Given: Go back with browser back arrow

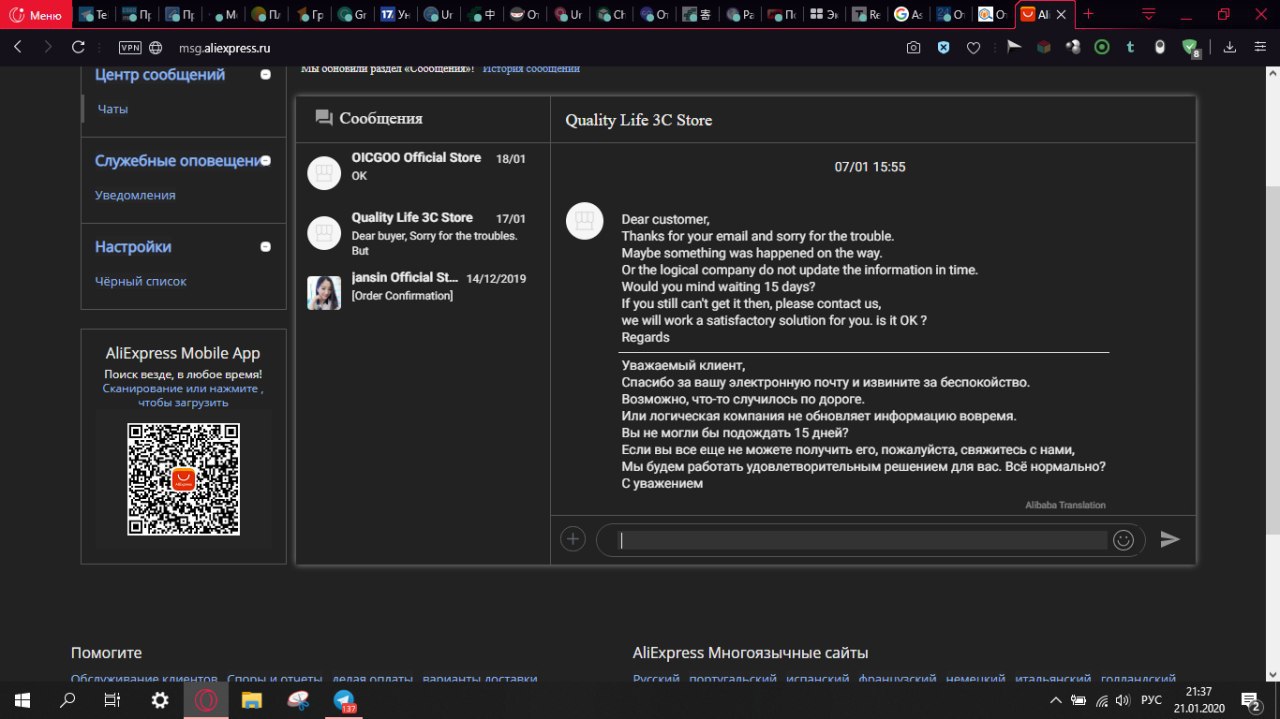Looking at the screenshot, I should [18, 47].
